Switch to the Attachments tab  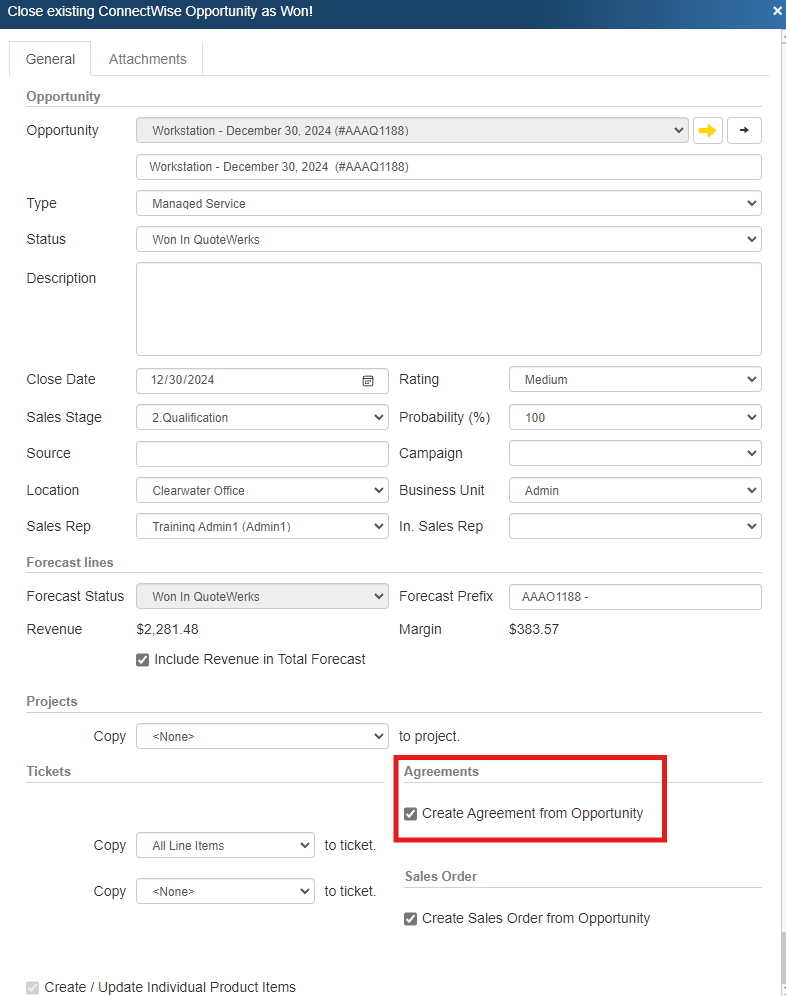(147, 59)
